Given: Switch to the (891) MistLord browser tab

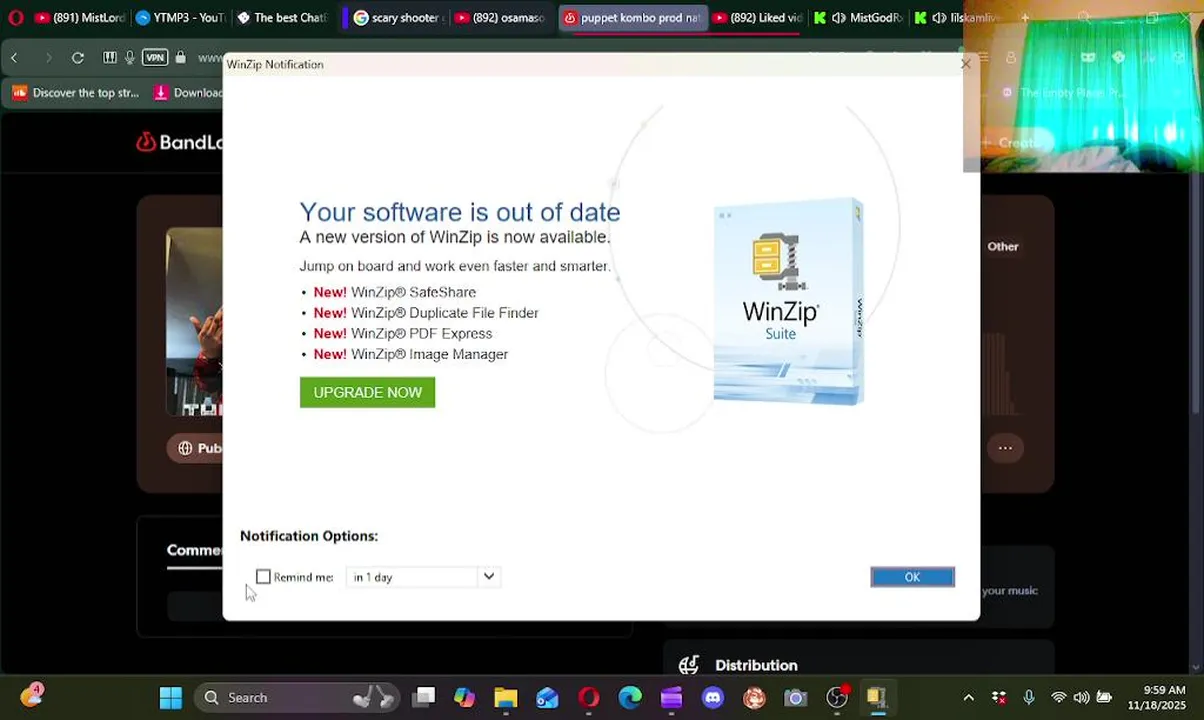Looking at the screenshot, I should [x=80, y=18].
